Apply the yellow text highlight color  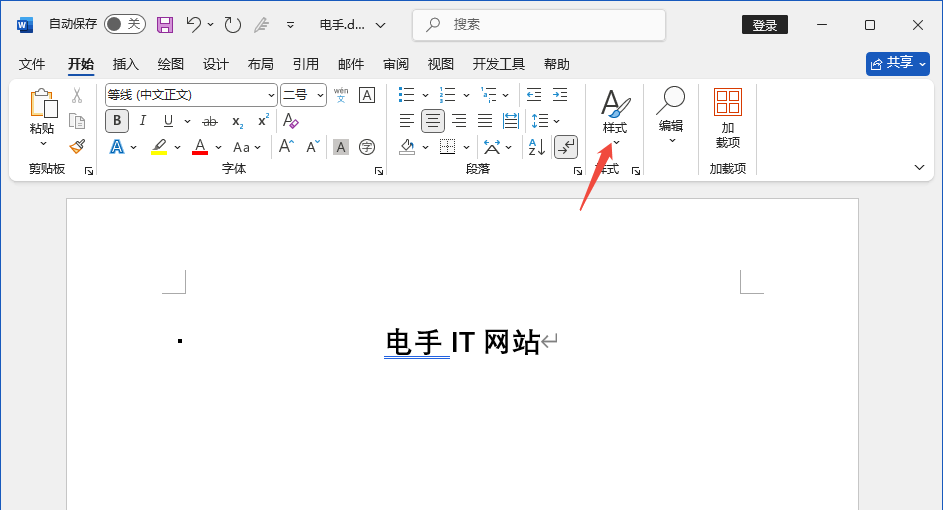tap(159, 147)
